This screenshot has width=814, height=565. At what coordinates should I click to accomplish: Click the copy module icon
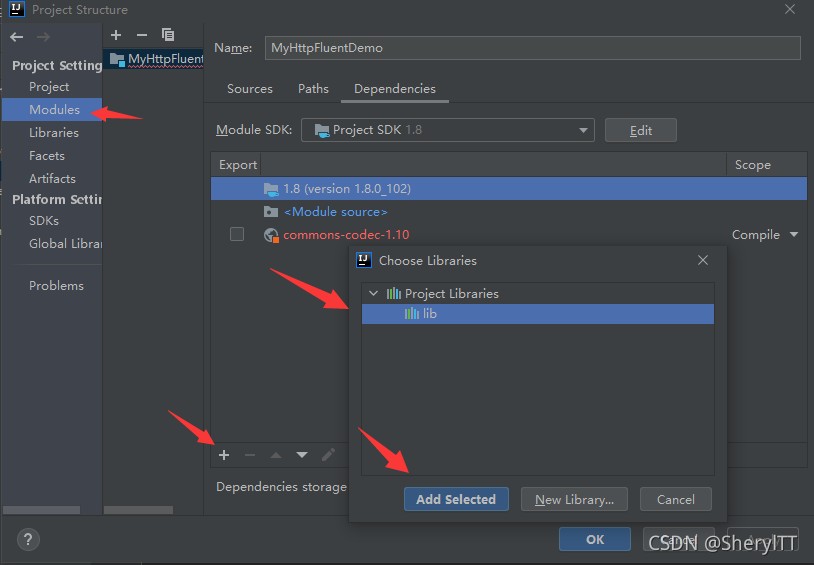coord(168,35)
